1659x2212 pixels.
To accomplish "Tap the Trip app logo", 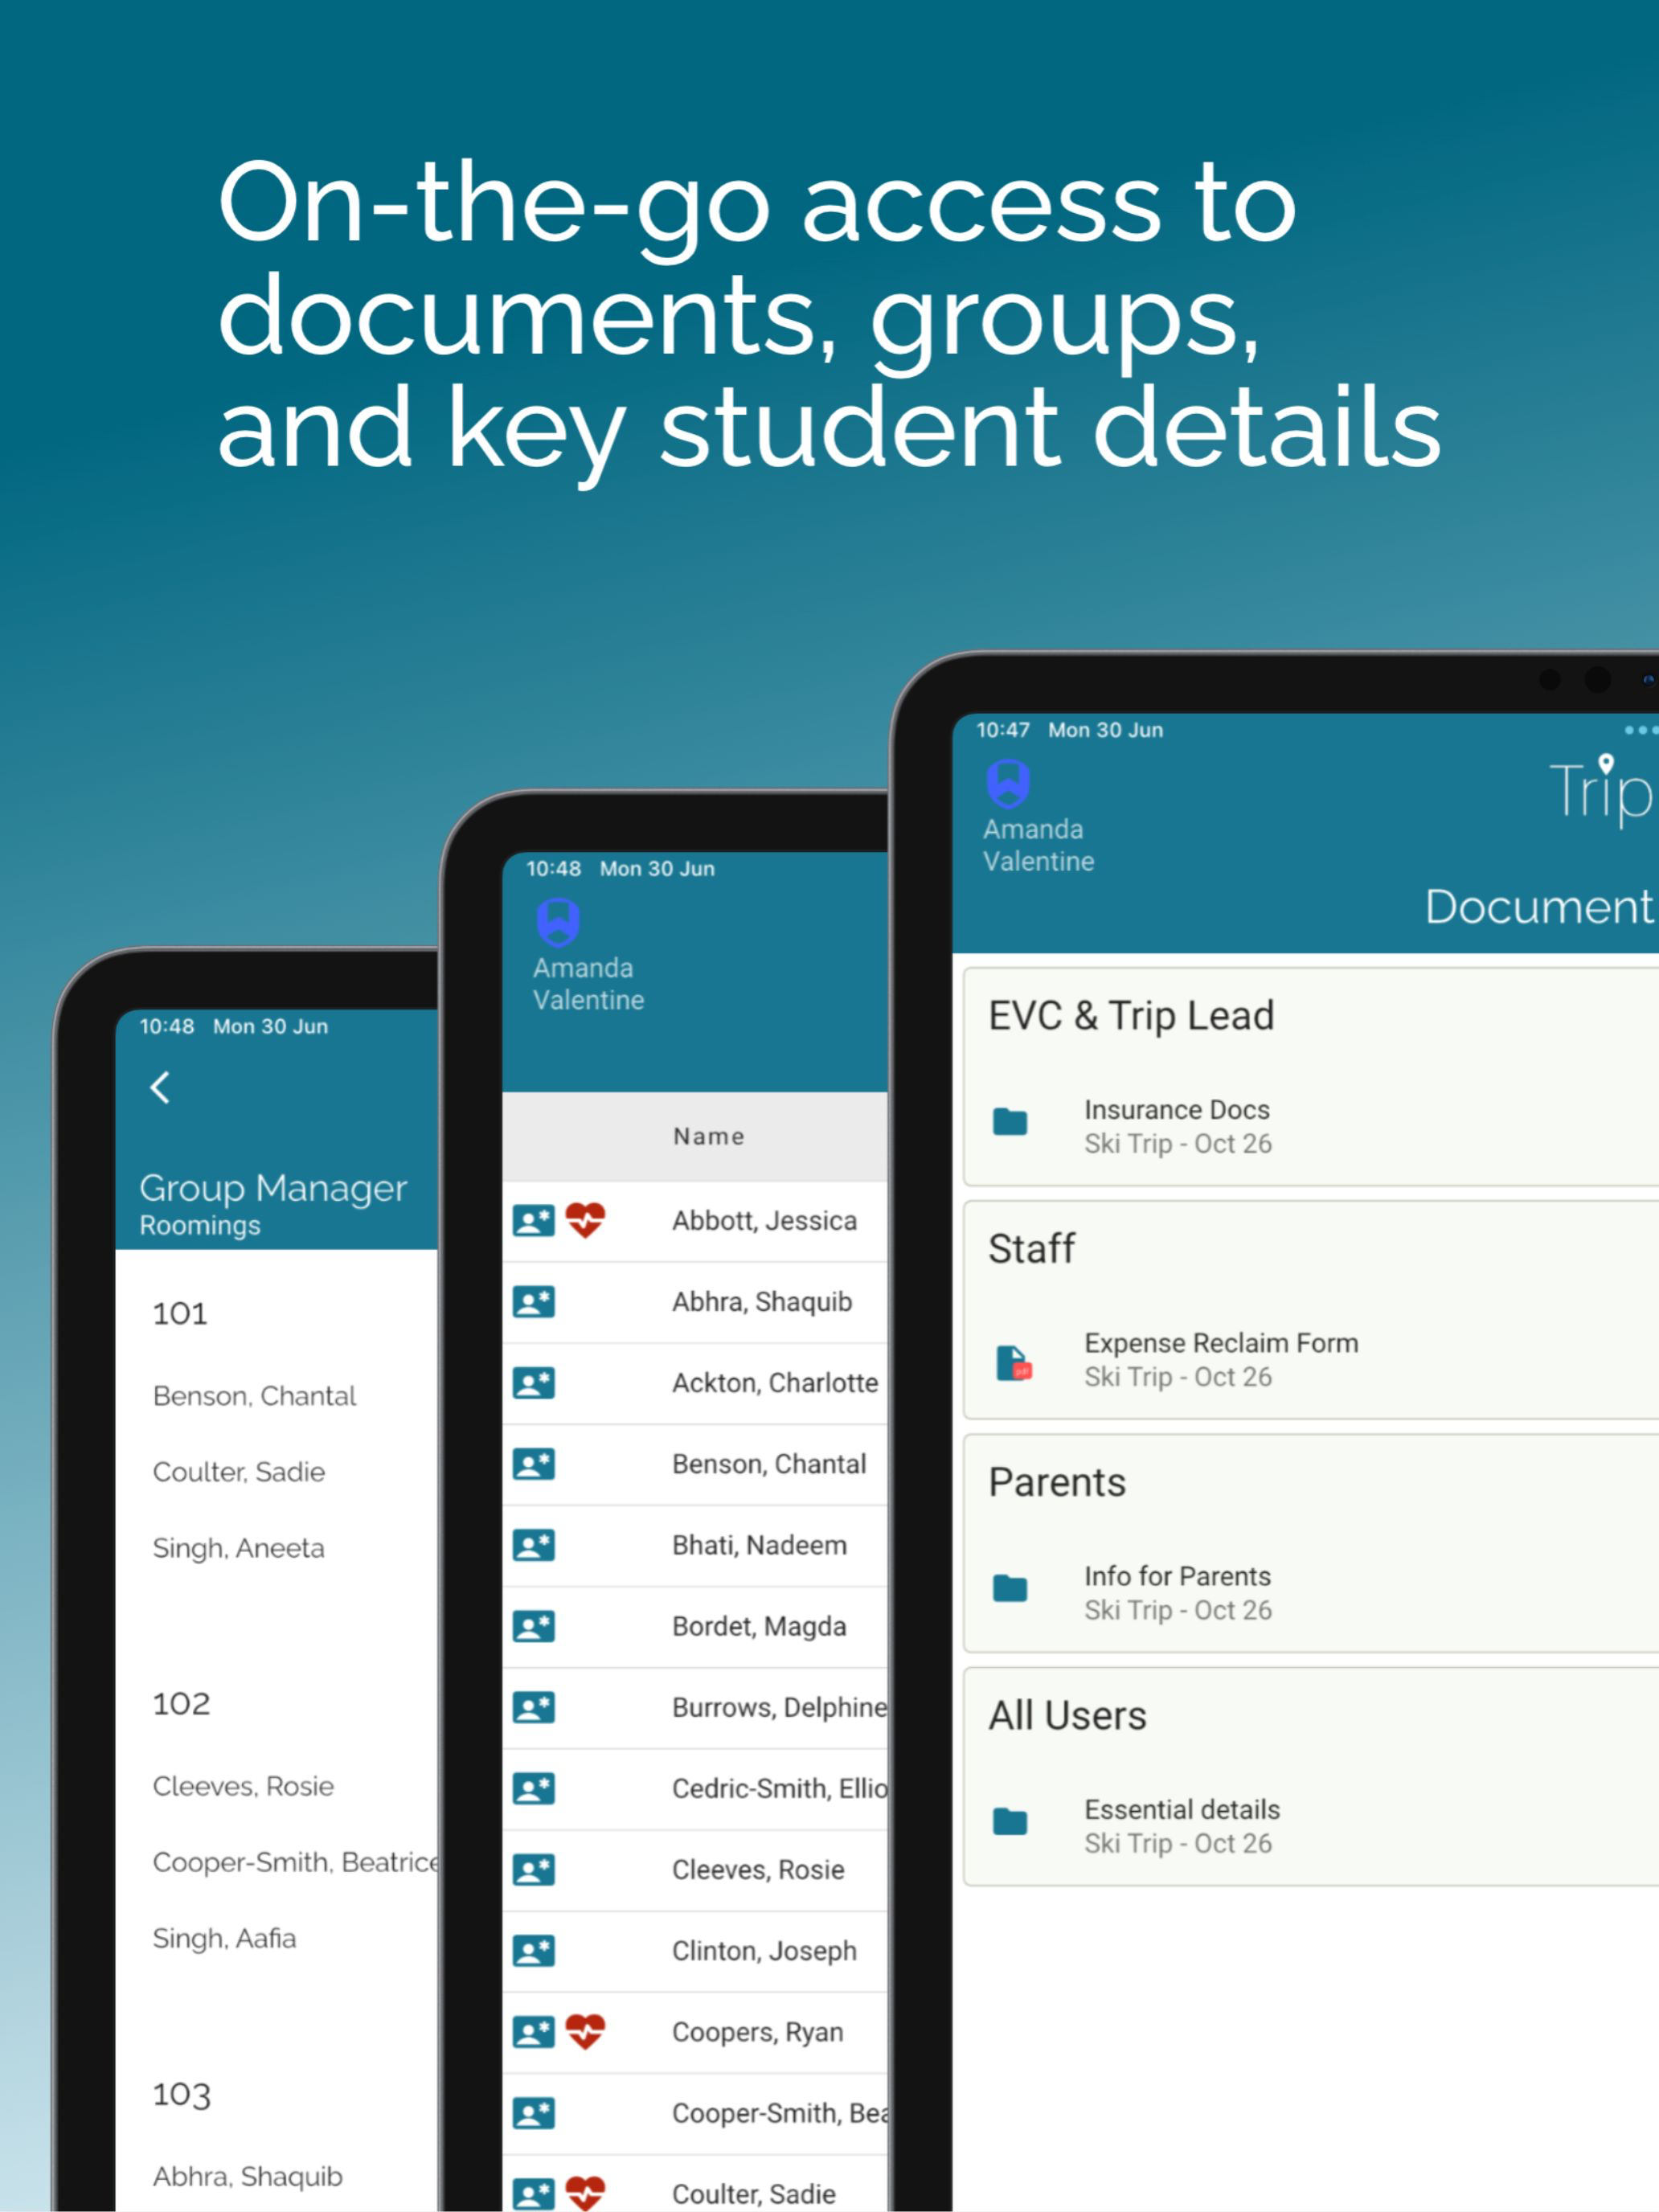I will pyautogui.click(x=1602, y=792).
